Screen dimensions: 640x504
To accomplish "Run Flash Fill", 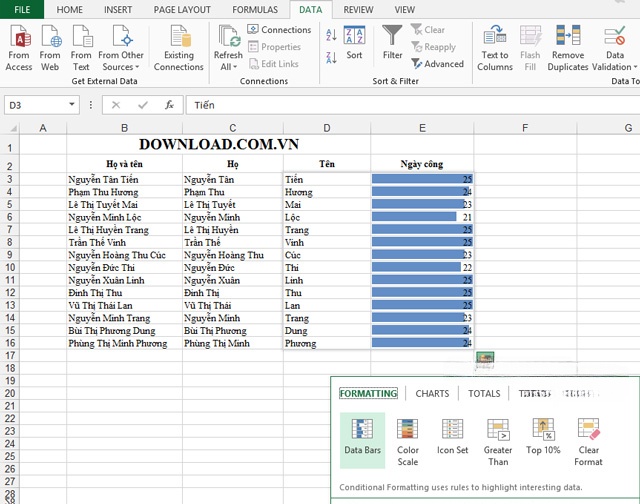I will pyautogui.click(x=530, y=48).
